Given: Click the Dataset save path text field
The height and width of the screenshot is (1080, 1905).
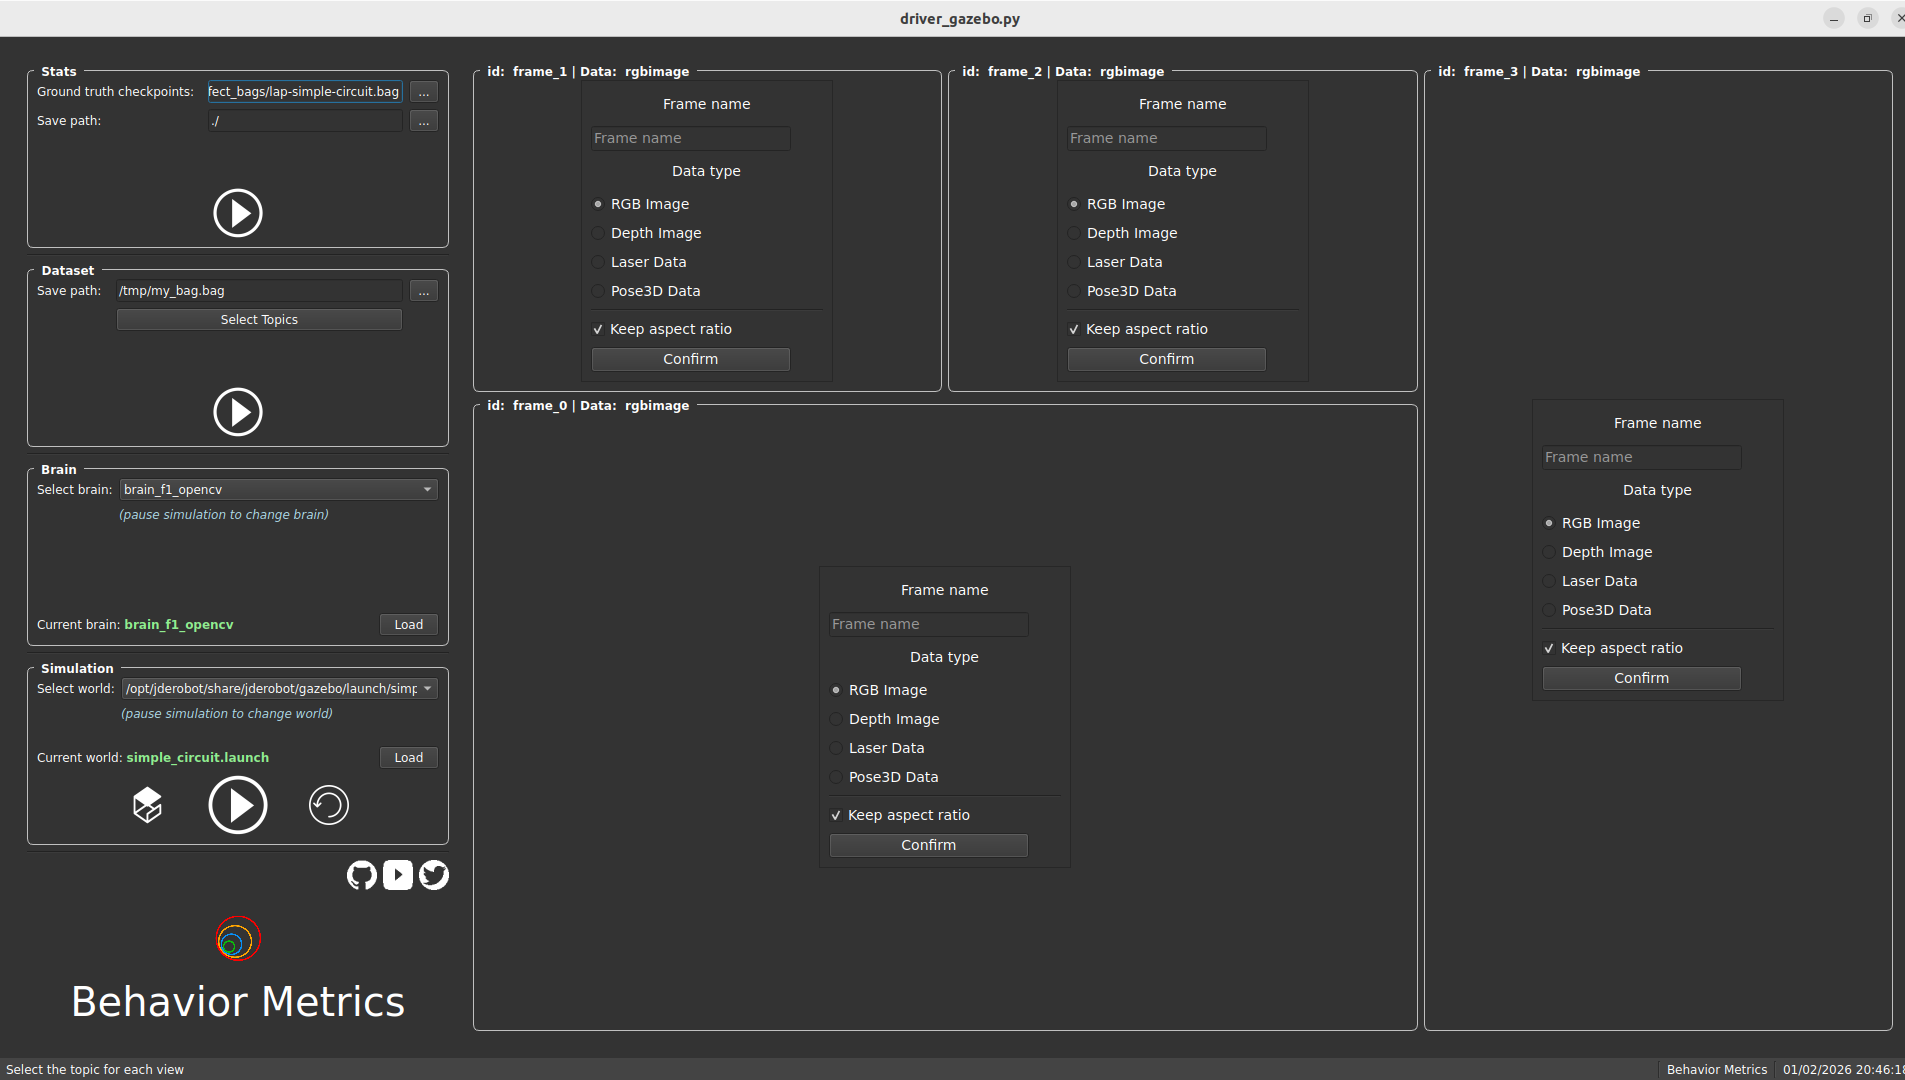Looking at the screenshot, I should [x=259, y=291].
